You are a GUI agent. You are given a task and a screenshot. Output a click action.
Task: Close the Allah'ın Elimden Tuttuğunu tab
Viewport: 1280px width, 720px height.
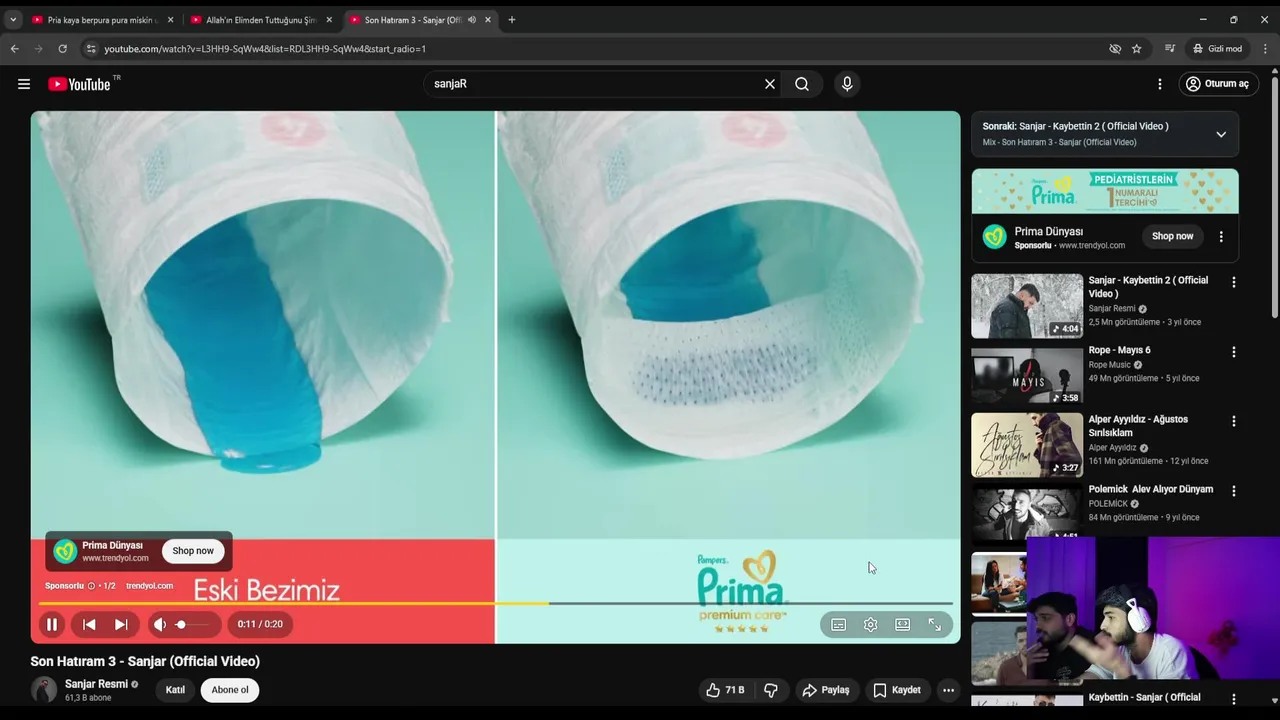pos(329,20)
